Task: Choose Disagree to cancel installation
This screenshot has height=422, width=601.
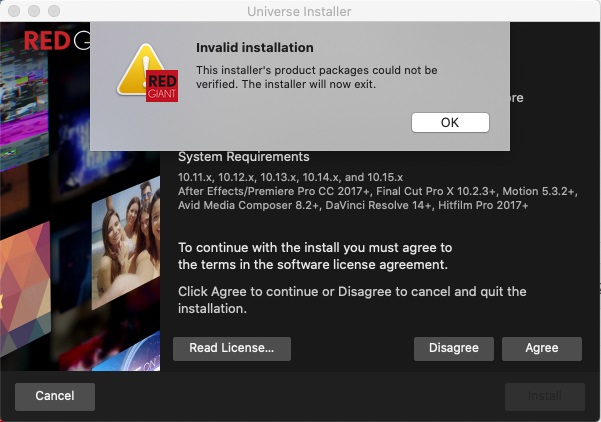Action: click(x=453, y=348)
